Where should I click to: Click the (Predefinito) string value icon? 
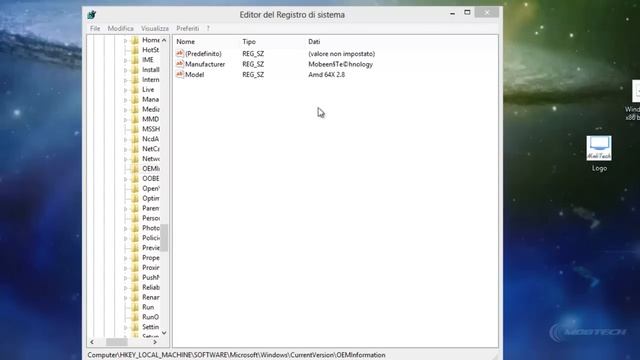tap(180, 53)
